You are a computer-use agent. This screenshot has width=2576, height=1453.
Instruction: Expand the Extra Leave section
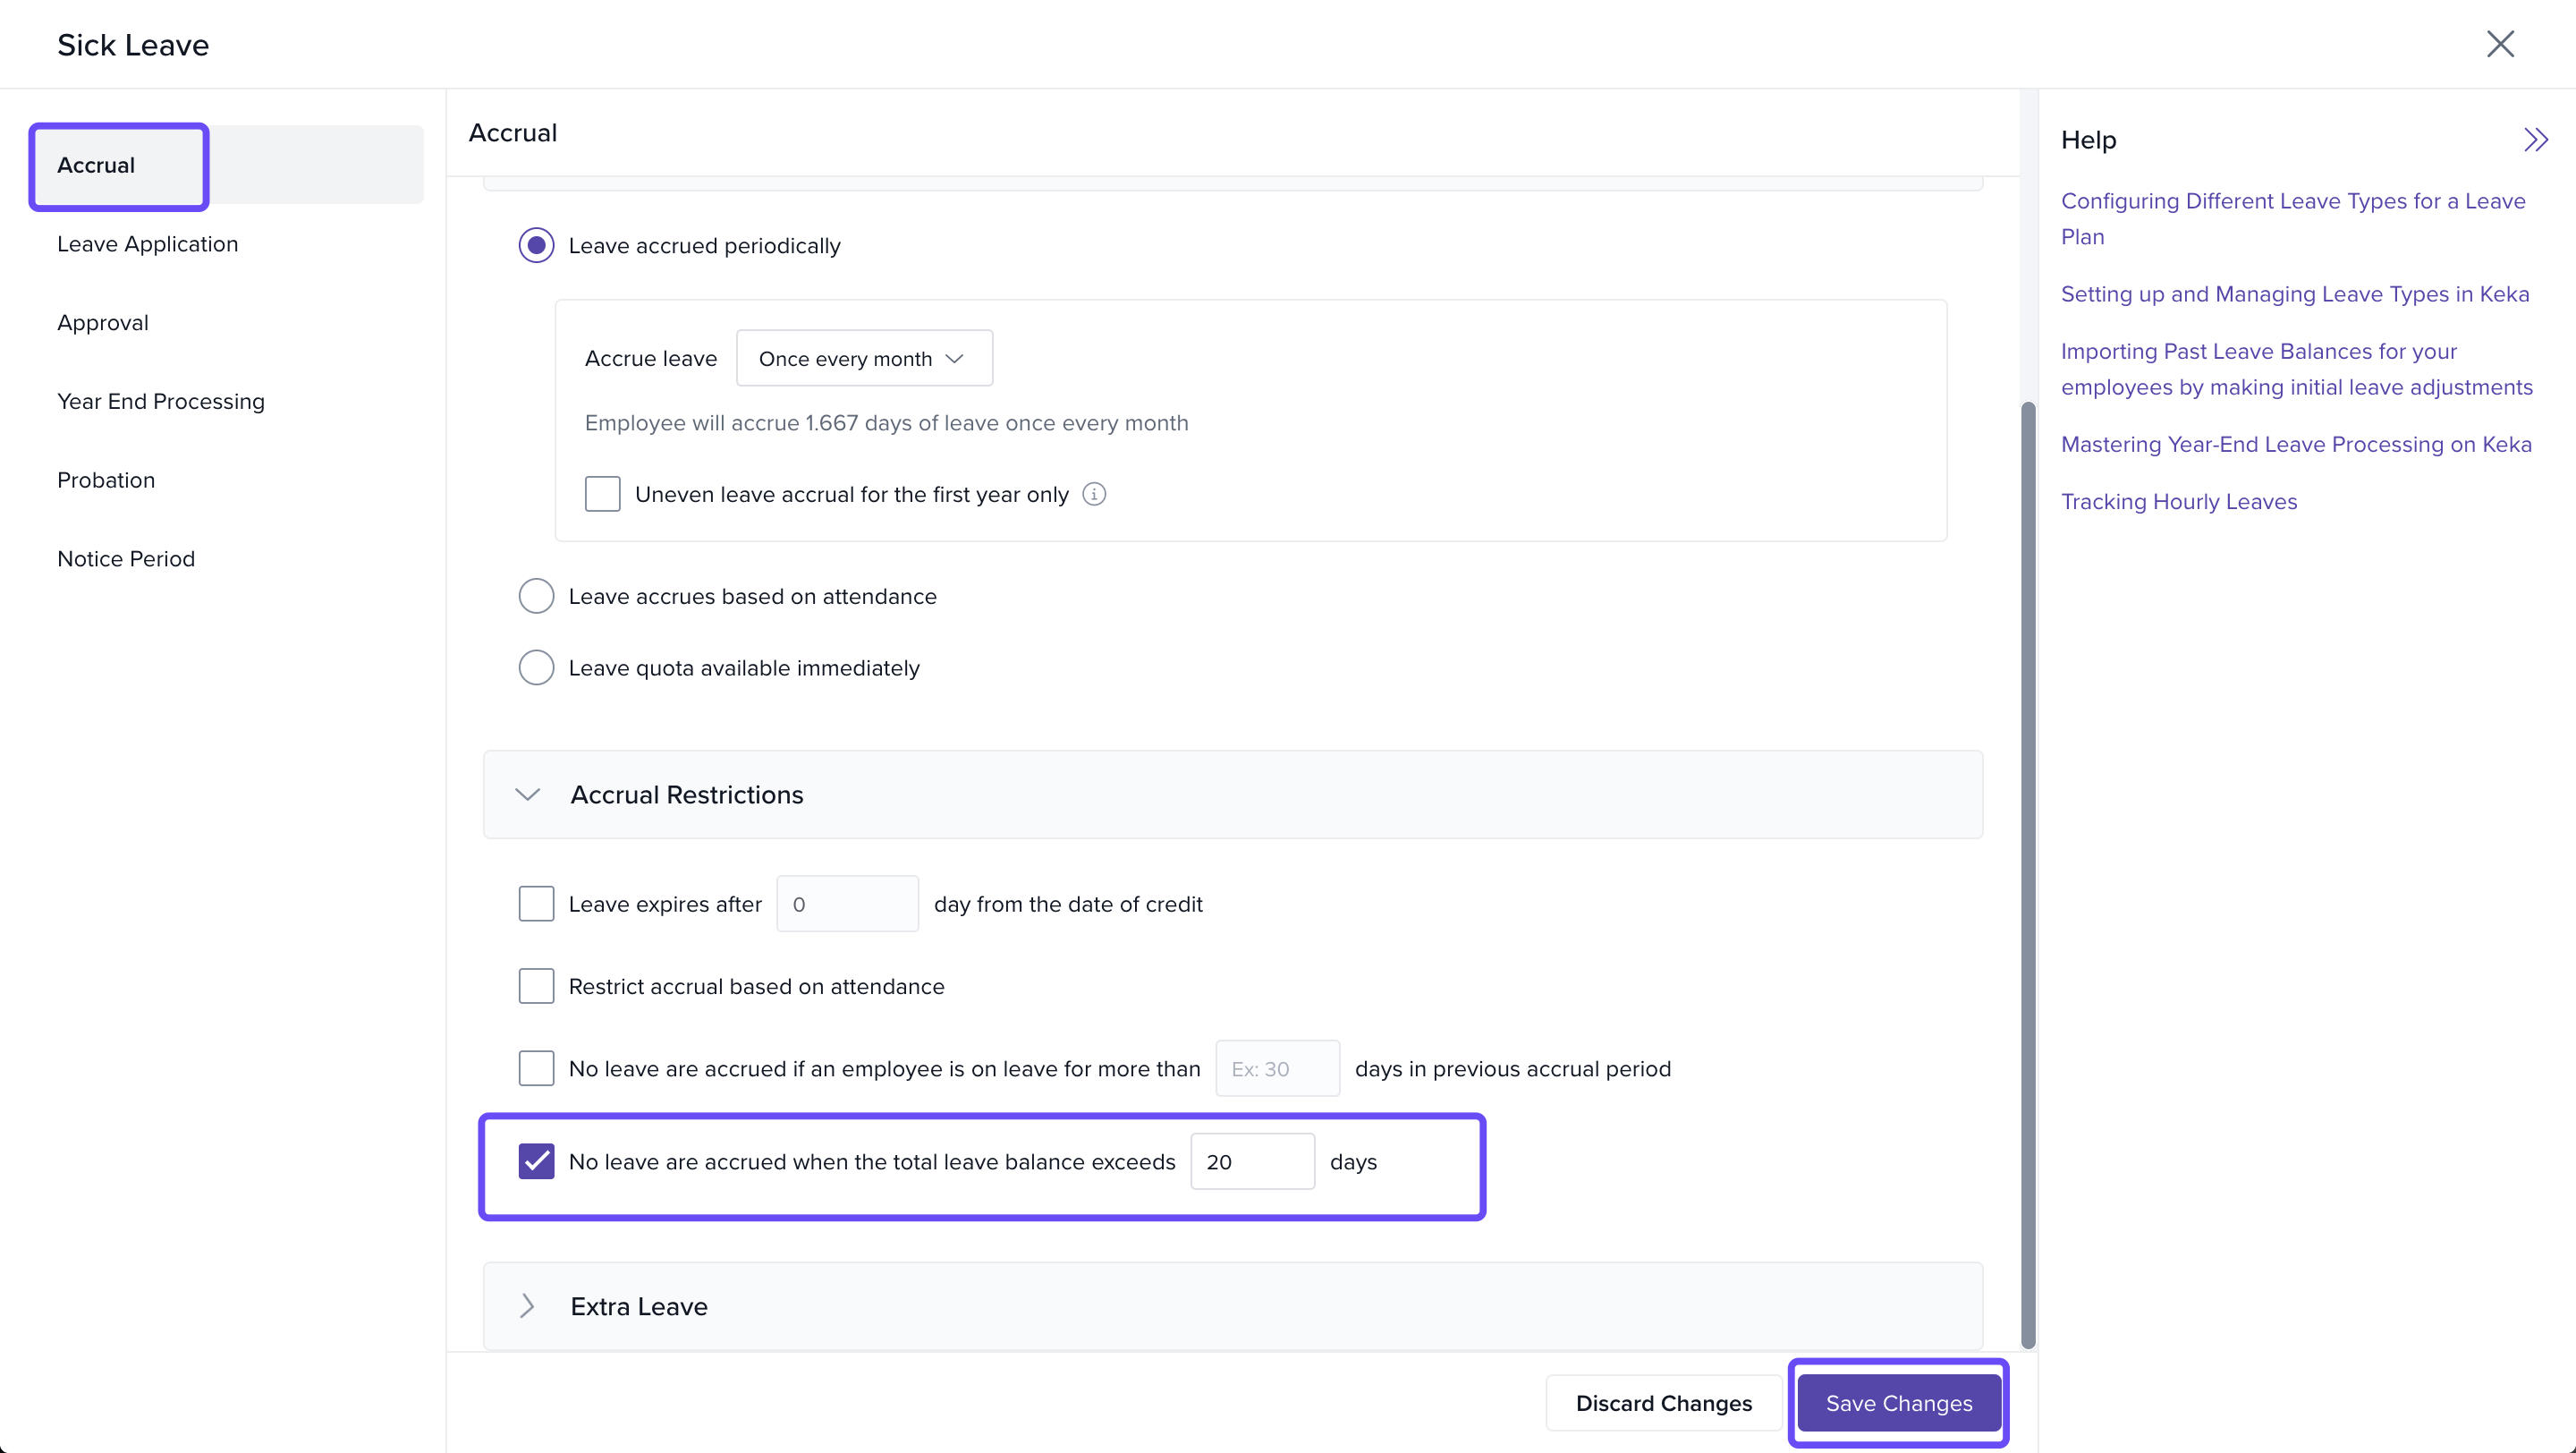528,1306
